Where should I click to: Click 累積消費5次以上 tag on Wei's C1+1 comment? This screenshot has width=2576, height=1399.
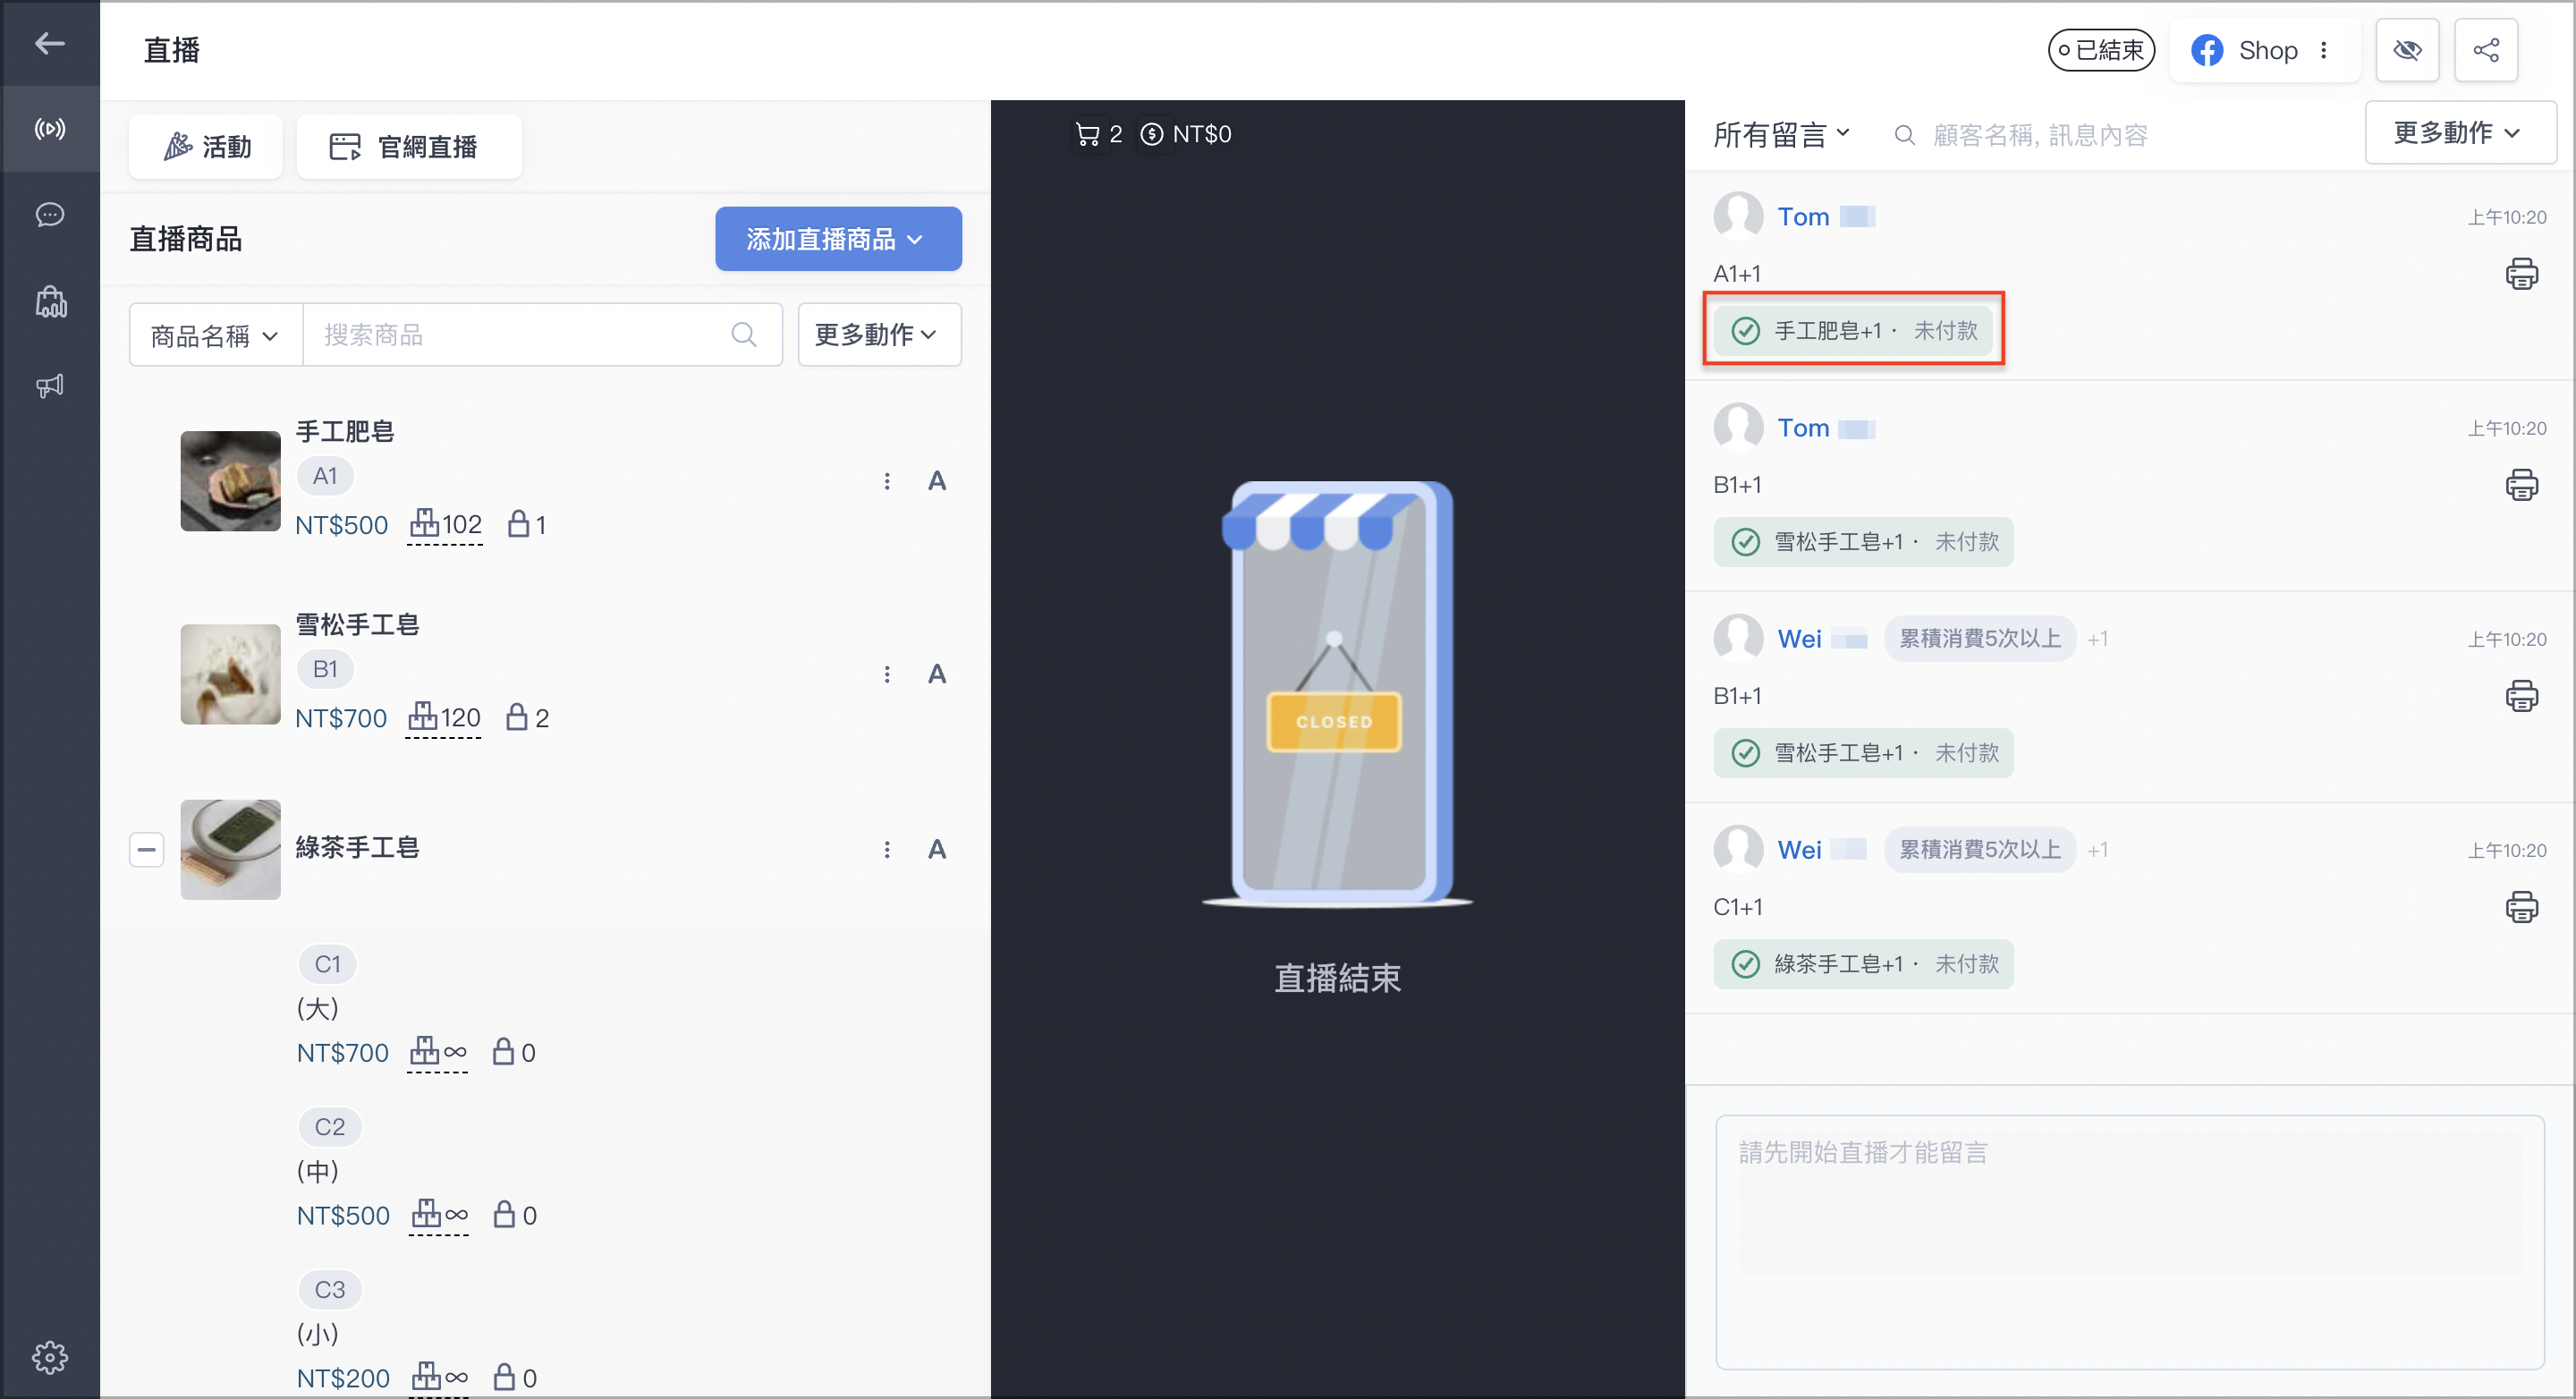(x=1980, y=849)
